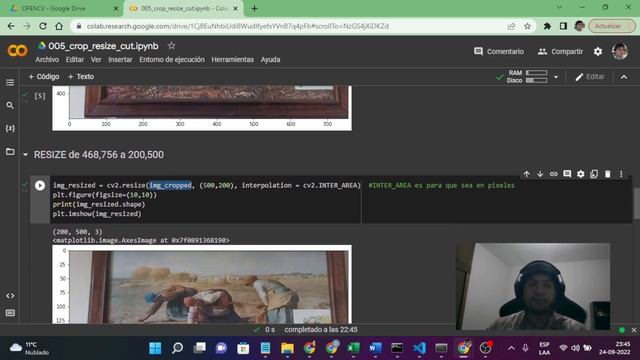The width and height of the screenshot is (640, 360).
Task: Click the Colab logo
Action: point(18,51)
